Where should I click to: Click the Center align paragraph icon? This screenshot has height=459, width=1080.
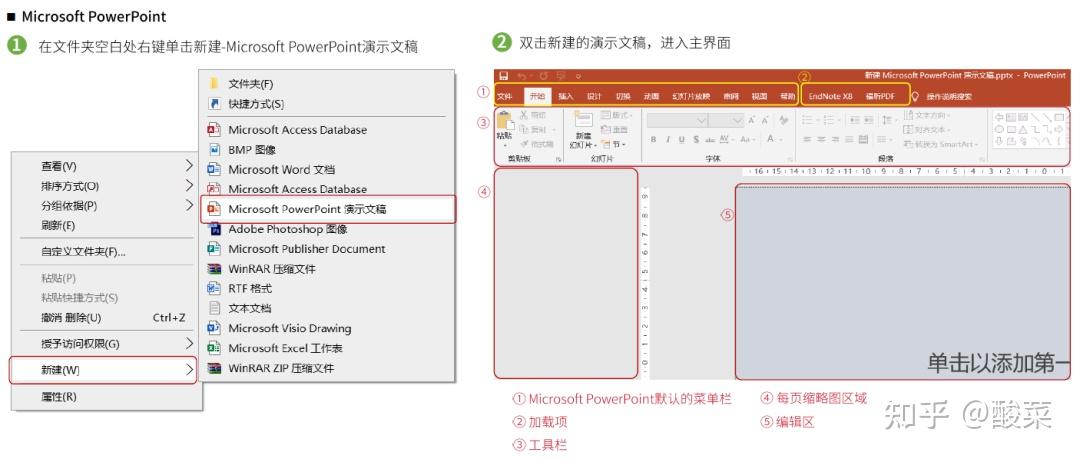[x=820, y=139]
